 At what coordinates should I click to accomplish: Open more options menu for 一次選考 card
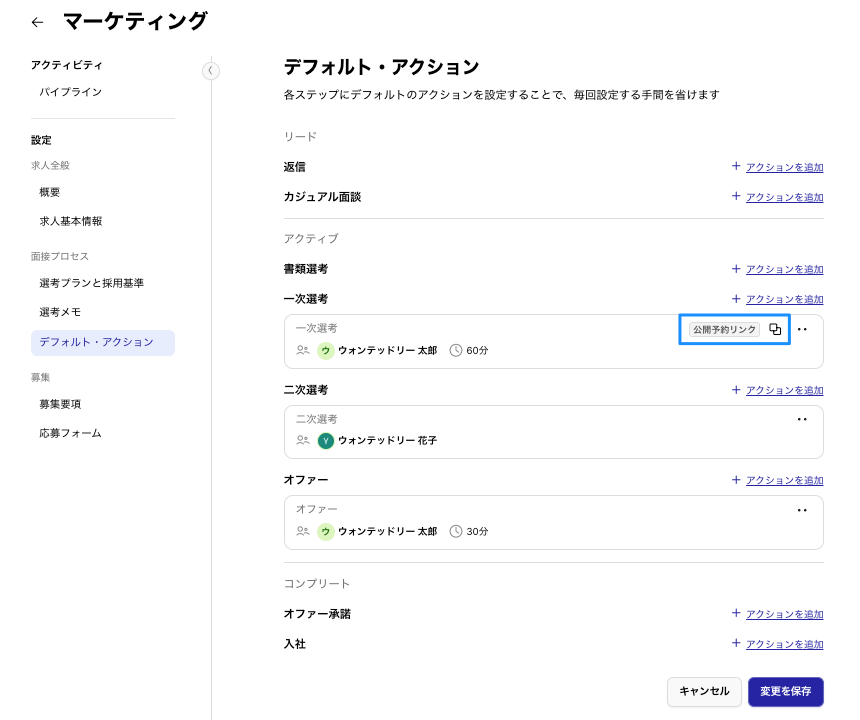click(802, 329)
